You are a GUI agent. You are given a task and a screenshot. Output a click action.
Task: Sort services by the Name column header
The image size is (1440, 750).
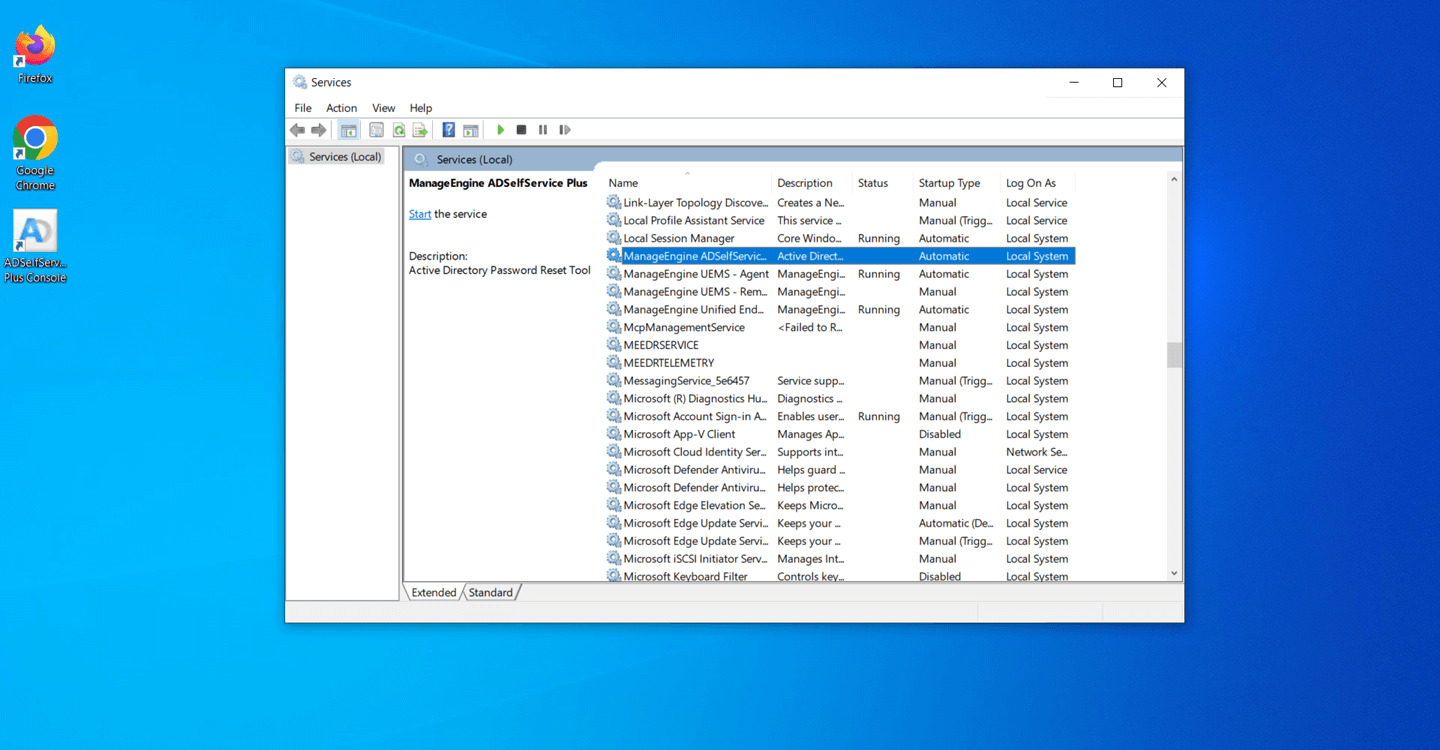point(622,183)
